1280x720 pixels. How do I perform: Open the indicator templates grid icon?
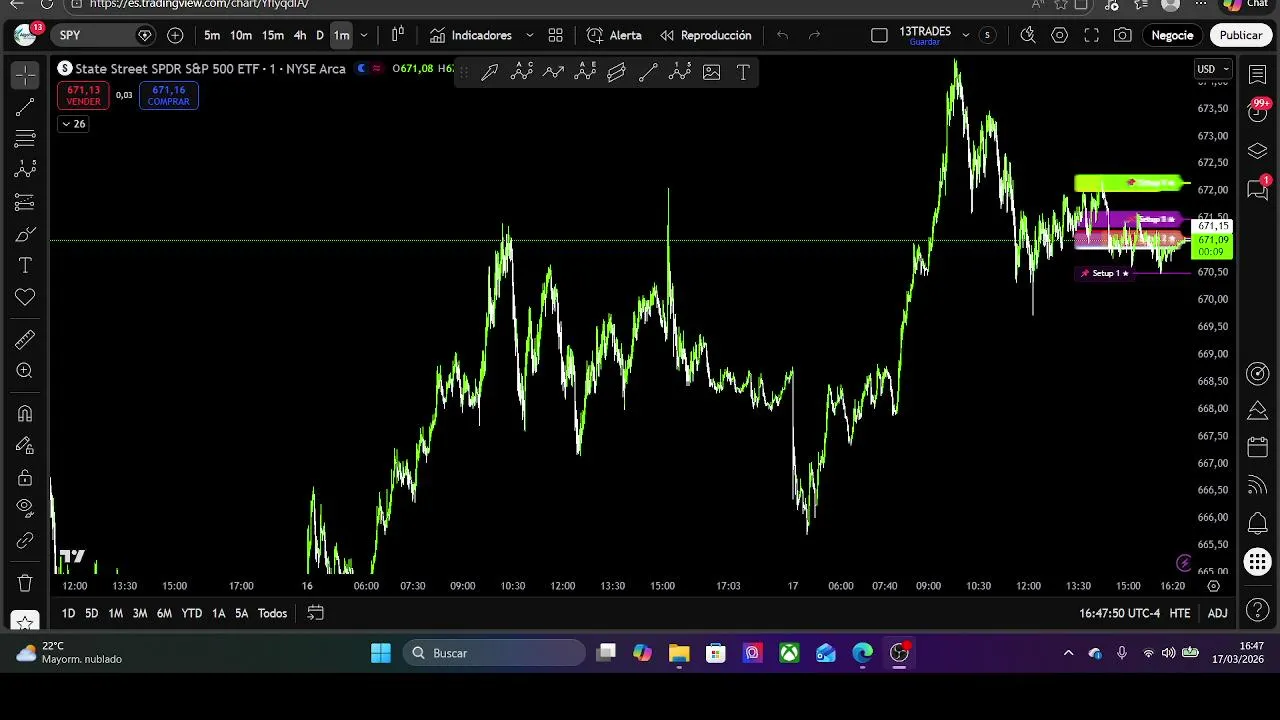tap(556, 35)
